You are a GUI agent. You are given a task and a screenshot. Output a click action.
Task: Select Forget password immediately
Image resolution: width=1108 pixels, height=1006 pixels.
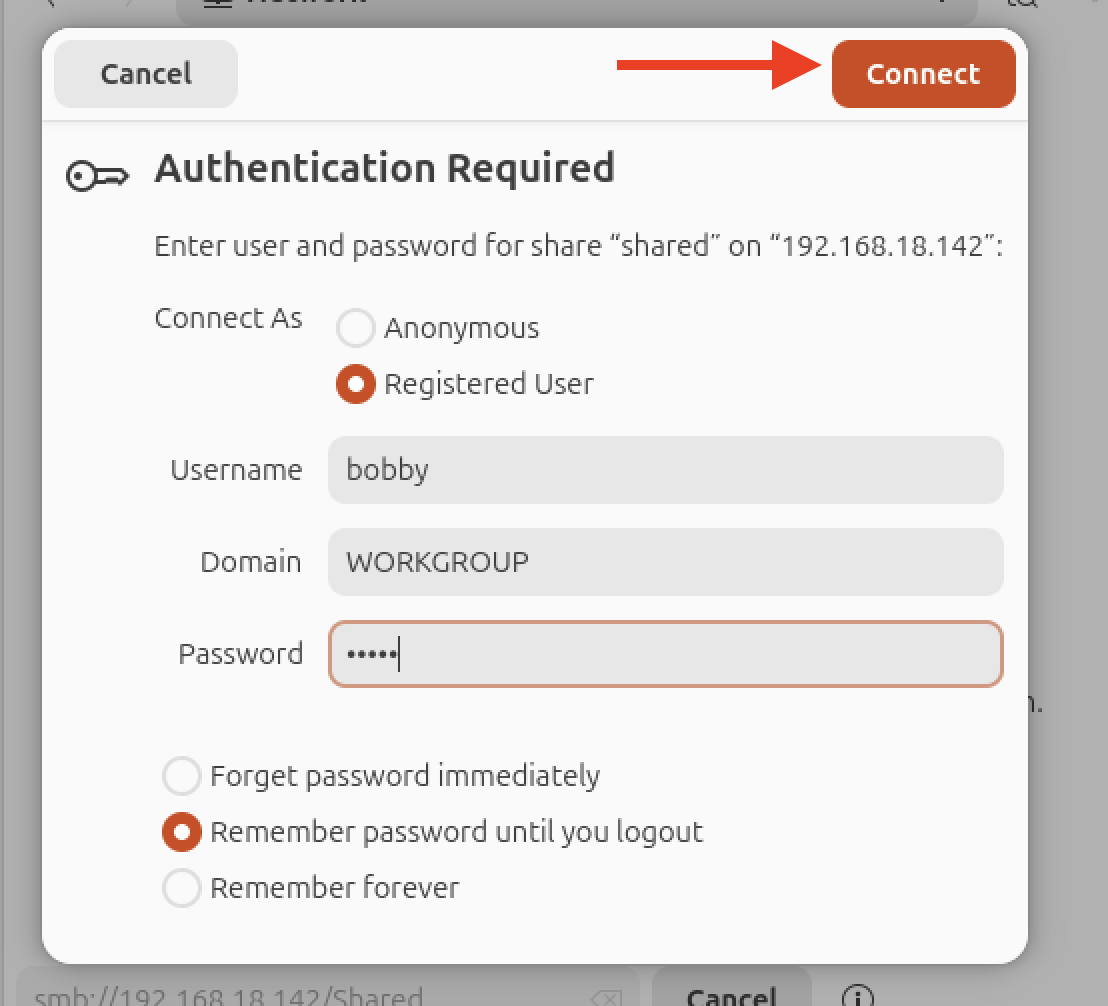pyautogui.click(x=182, y=776)
